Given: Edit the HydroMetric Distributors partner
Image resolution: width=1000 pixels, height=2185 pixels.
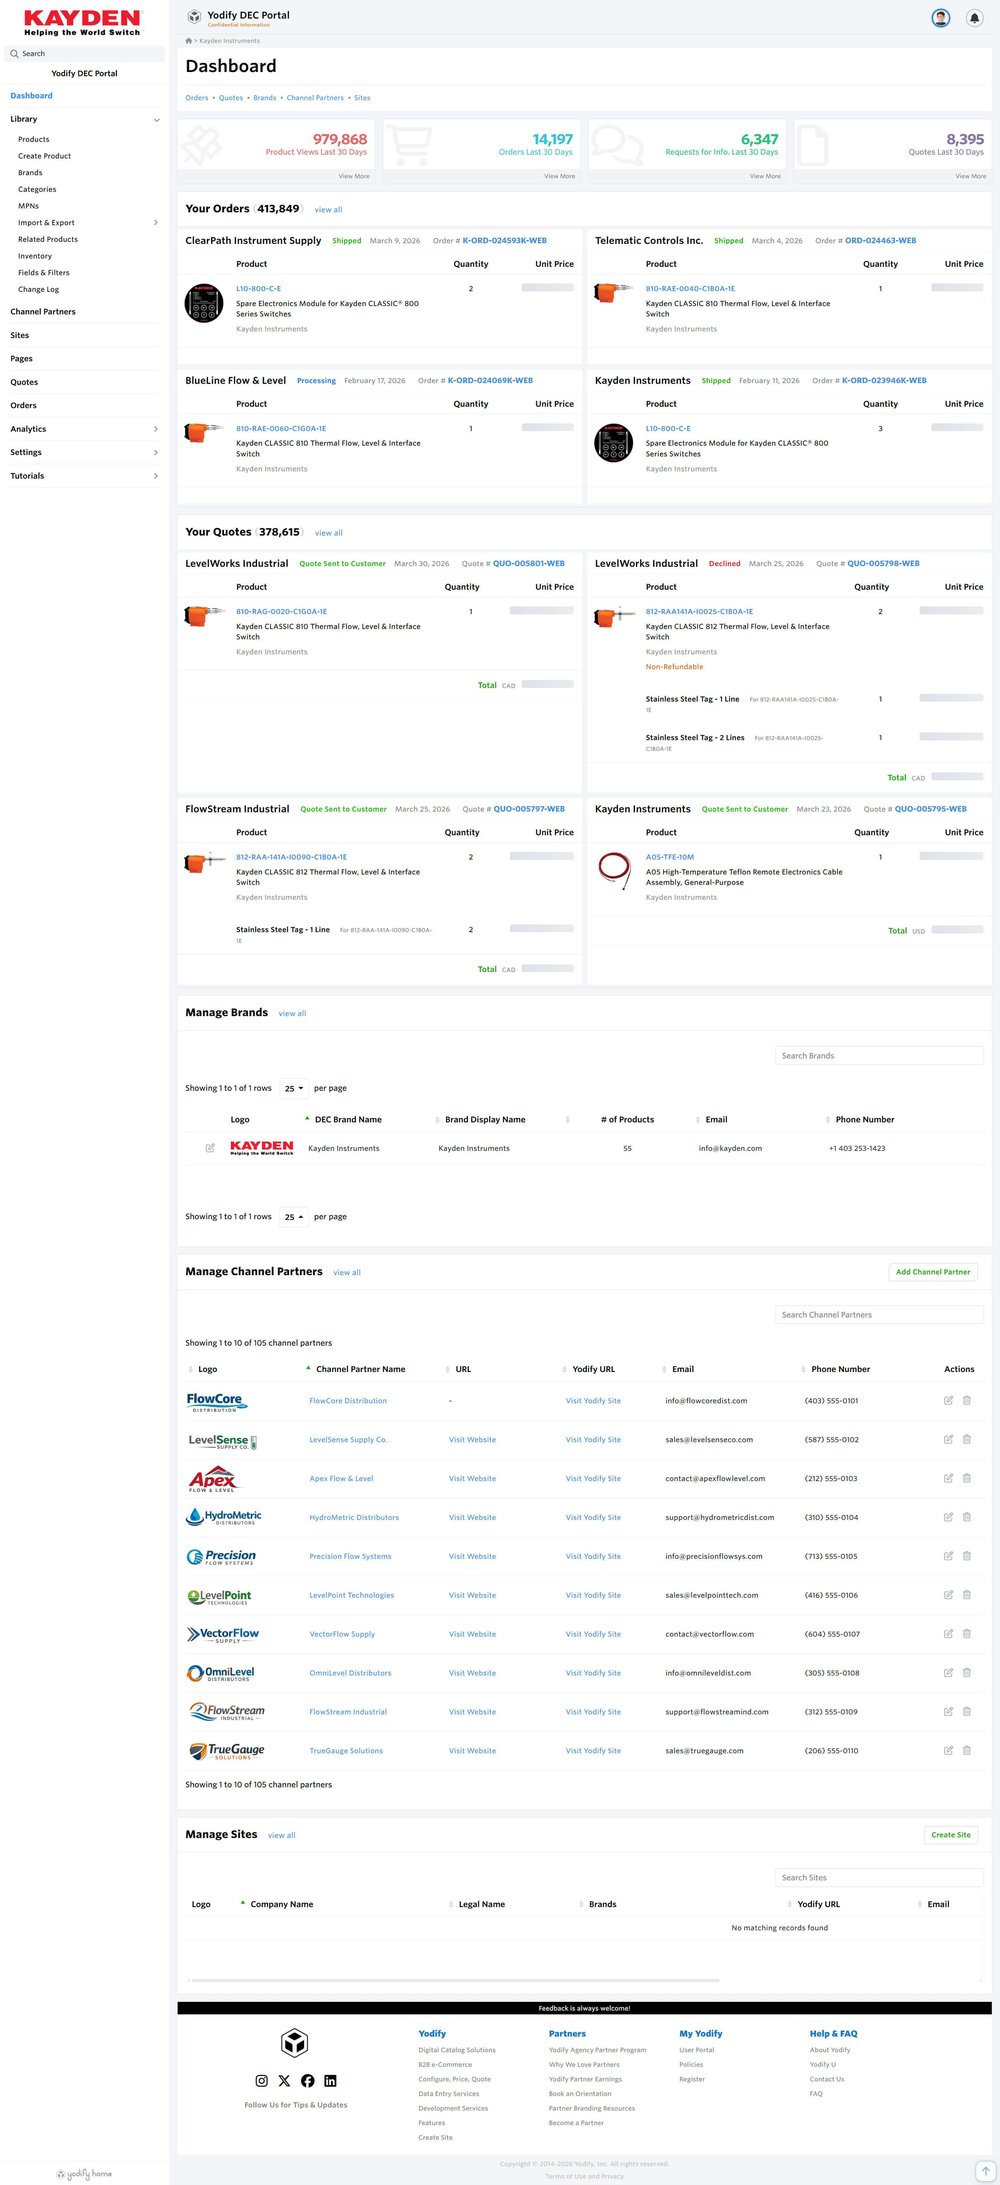Looking at the screenshot, I should point(948,1517).
